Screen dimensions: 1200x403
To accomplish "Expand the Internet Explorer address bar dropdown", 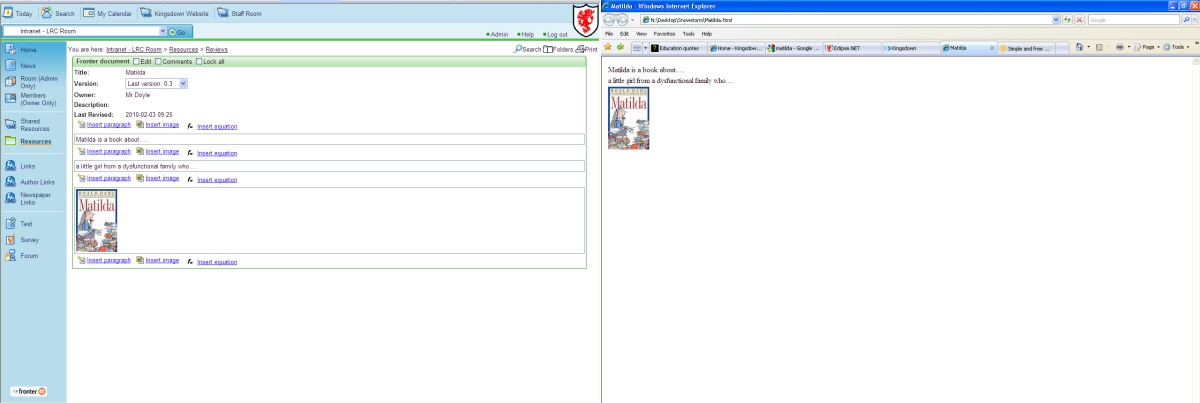I will click(1056, 20).
